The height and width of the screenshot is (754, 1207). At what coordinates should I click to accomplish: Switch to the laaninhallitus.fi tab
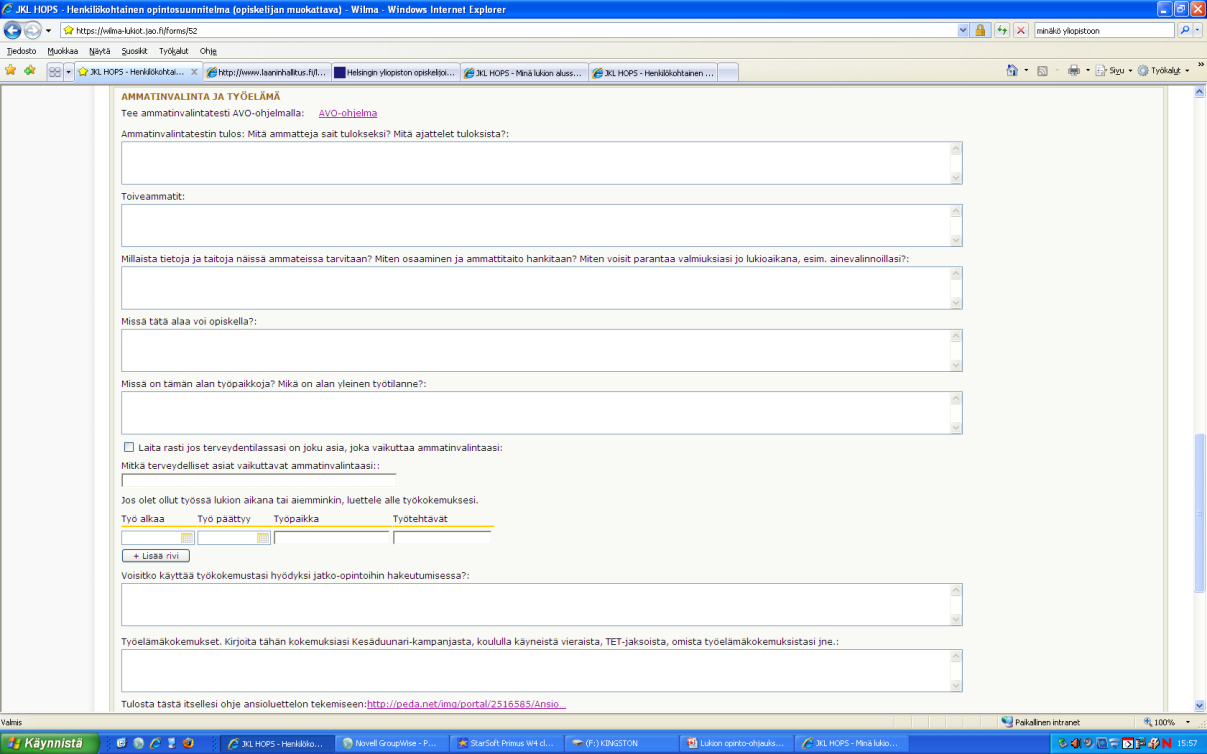265,72
